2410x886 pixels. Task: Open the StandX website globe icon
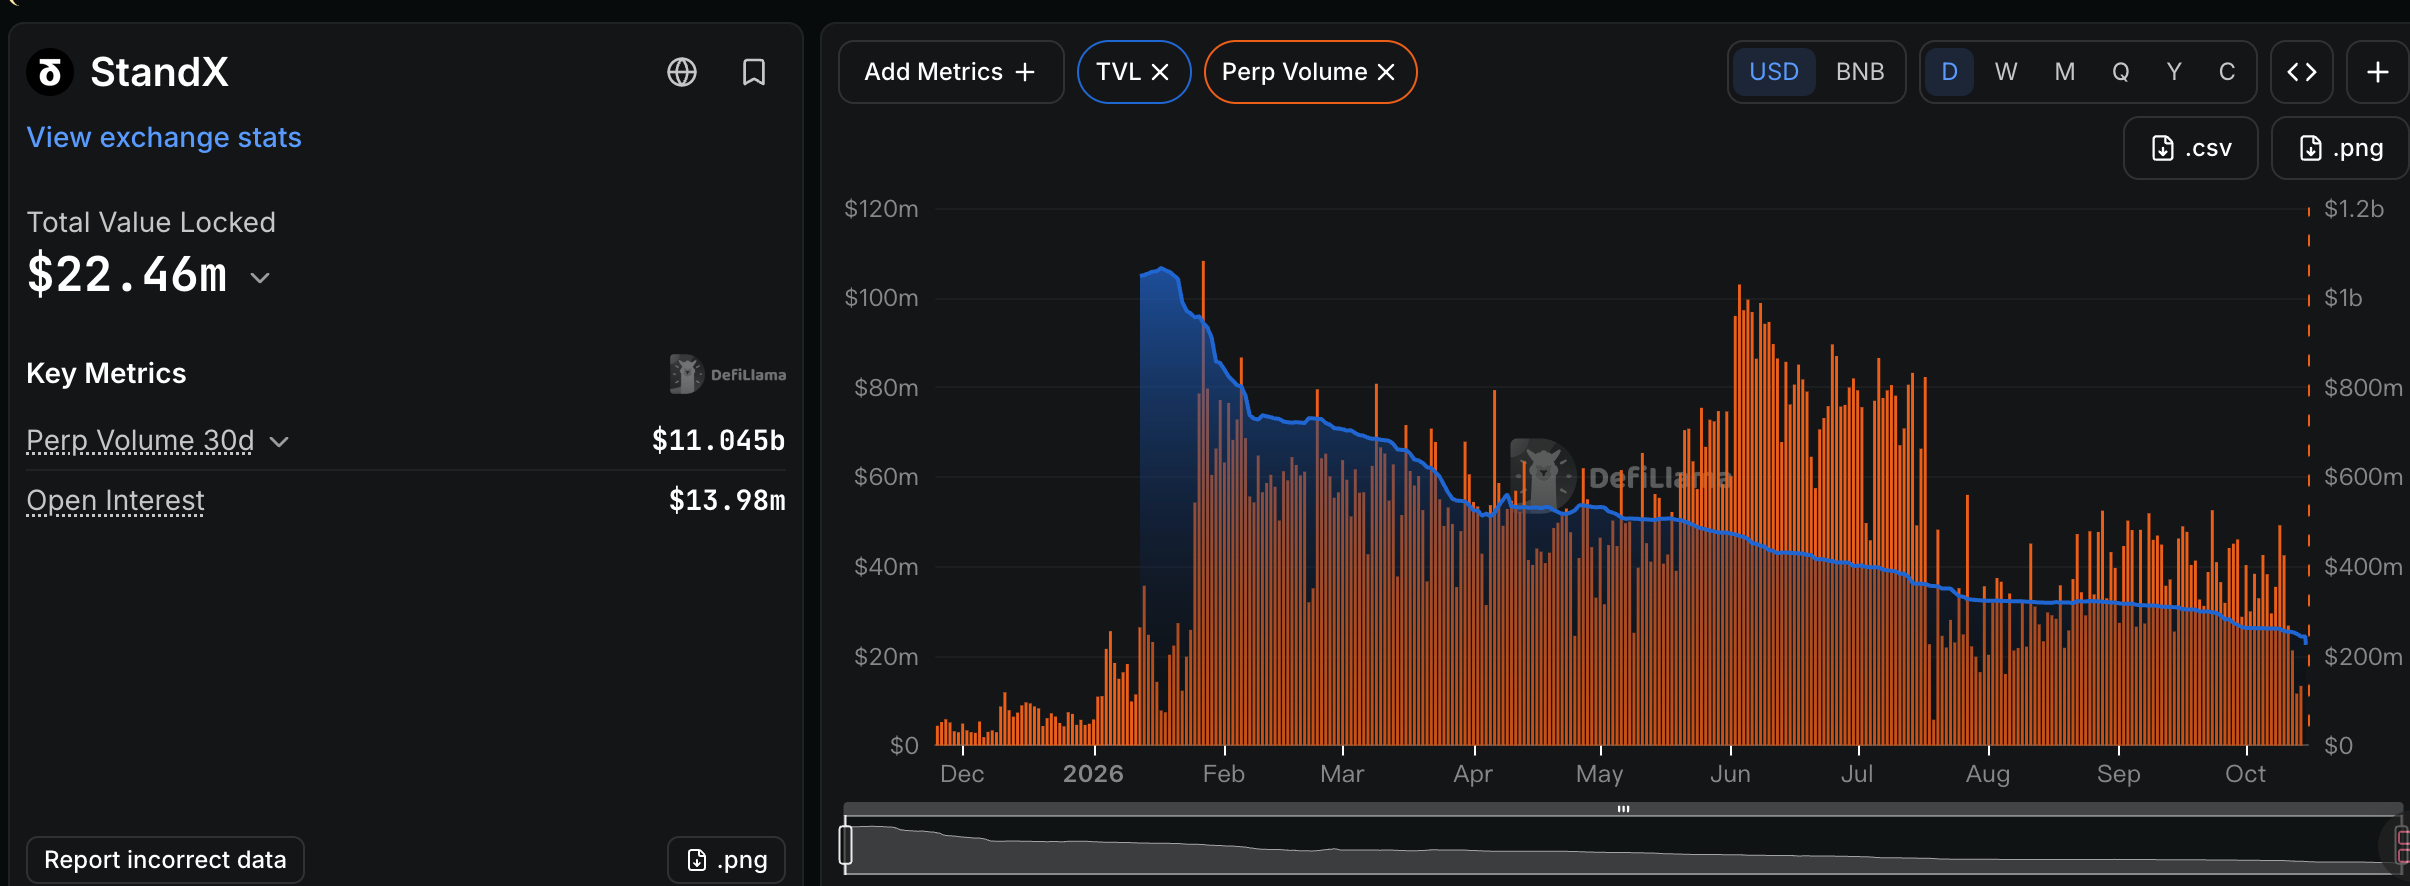[x=682, y=72]
